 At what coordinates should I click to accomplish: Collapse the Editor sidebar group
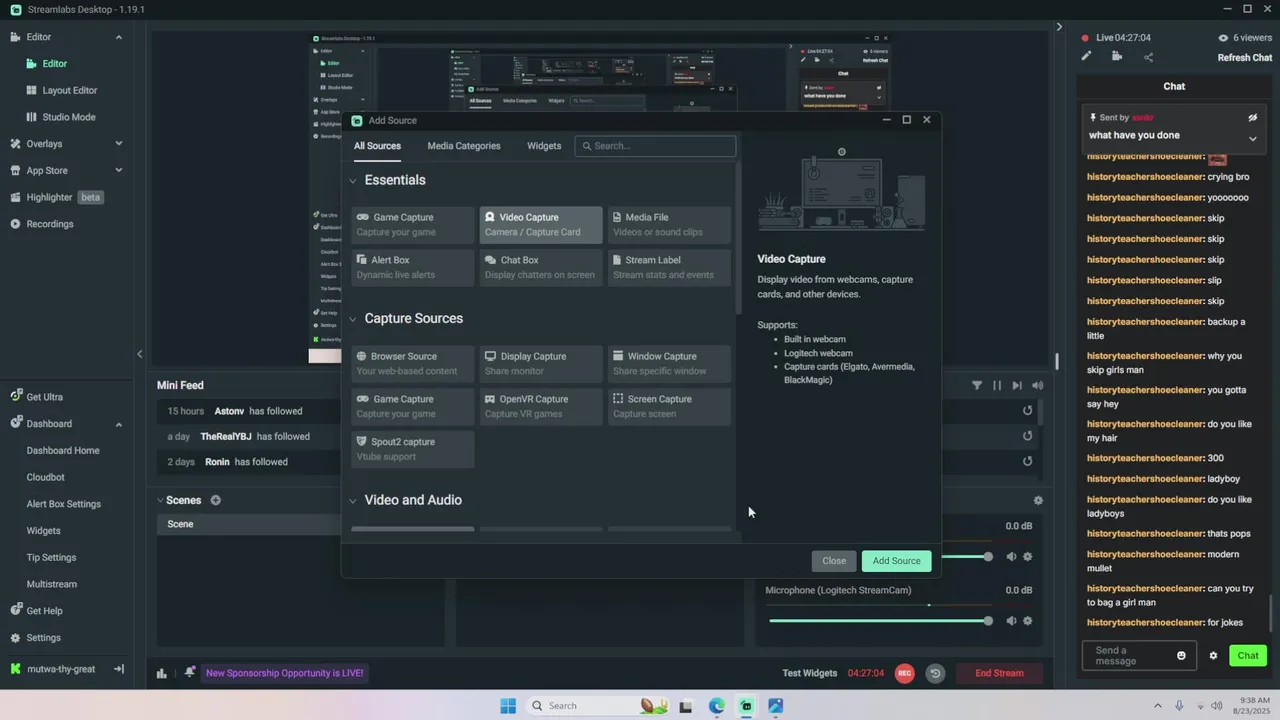118,37
